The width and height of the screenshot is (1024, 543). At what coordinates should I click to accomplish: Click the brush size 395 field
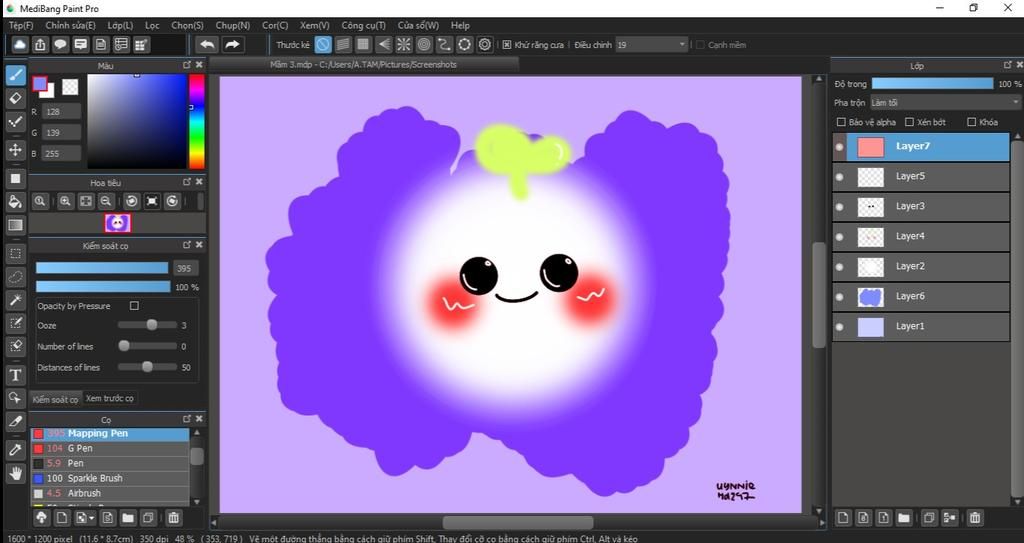(185, 268)
